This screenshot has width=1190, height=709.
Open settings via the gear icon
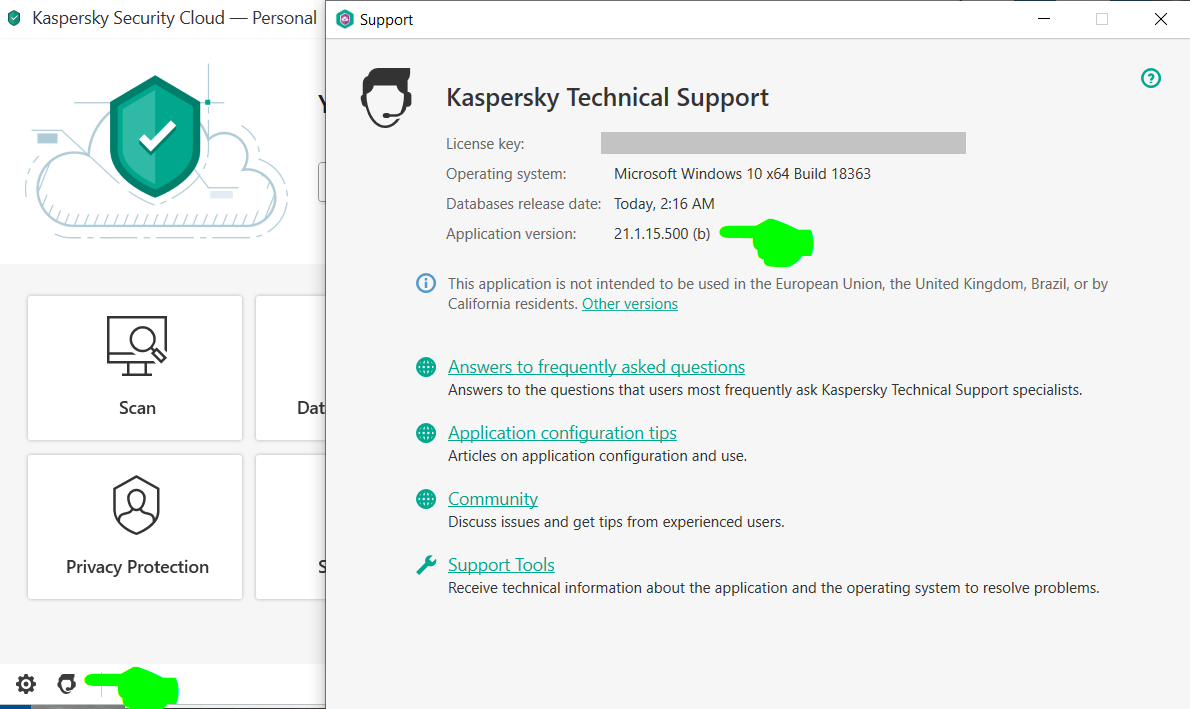coord(26,684)
